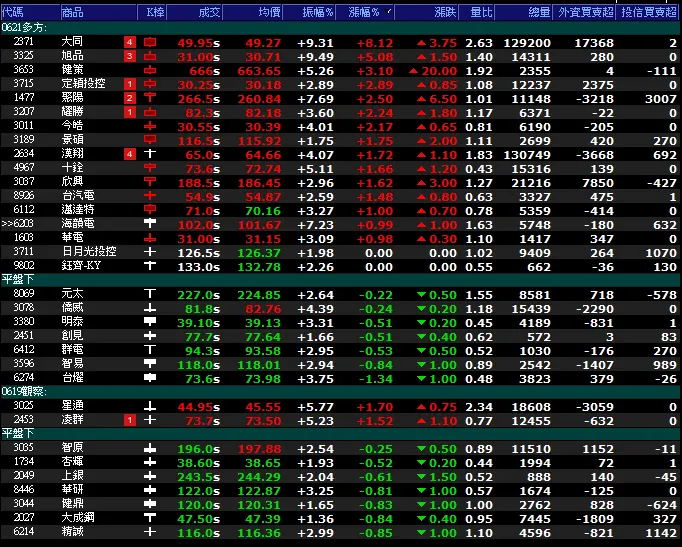Select stock name 群電
682x547 pixels.
(x=72, y=350)
